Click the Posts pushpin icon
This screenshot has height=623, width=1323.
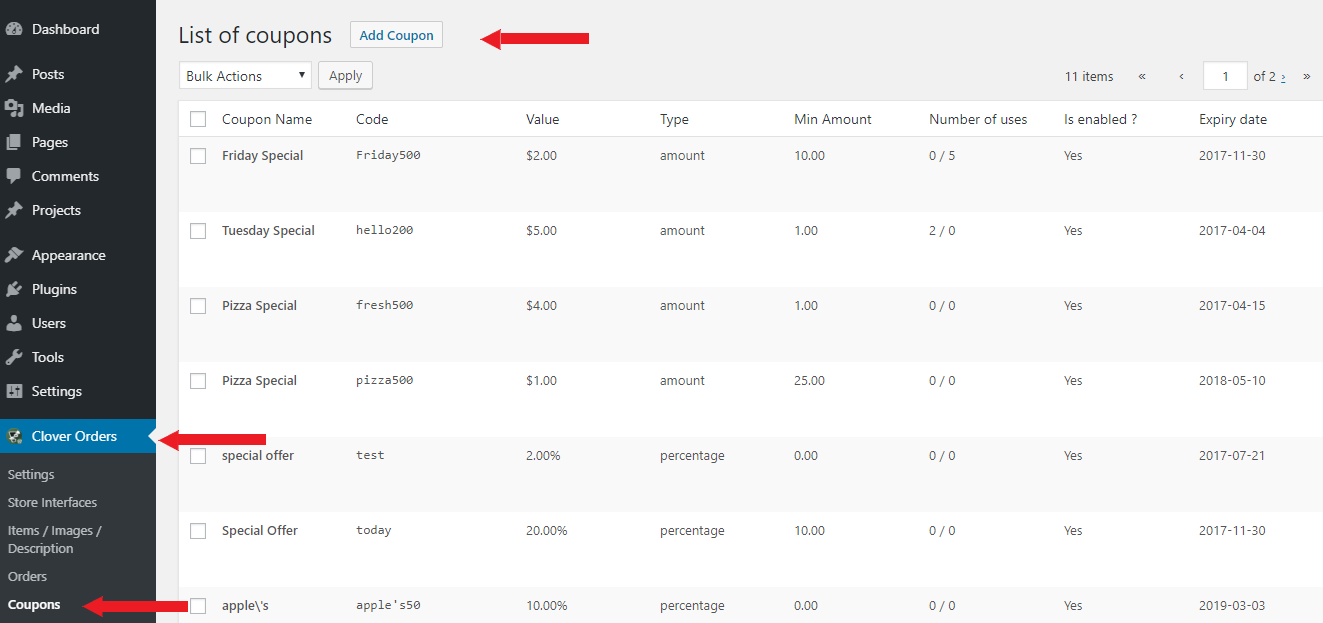[14, 74]
